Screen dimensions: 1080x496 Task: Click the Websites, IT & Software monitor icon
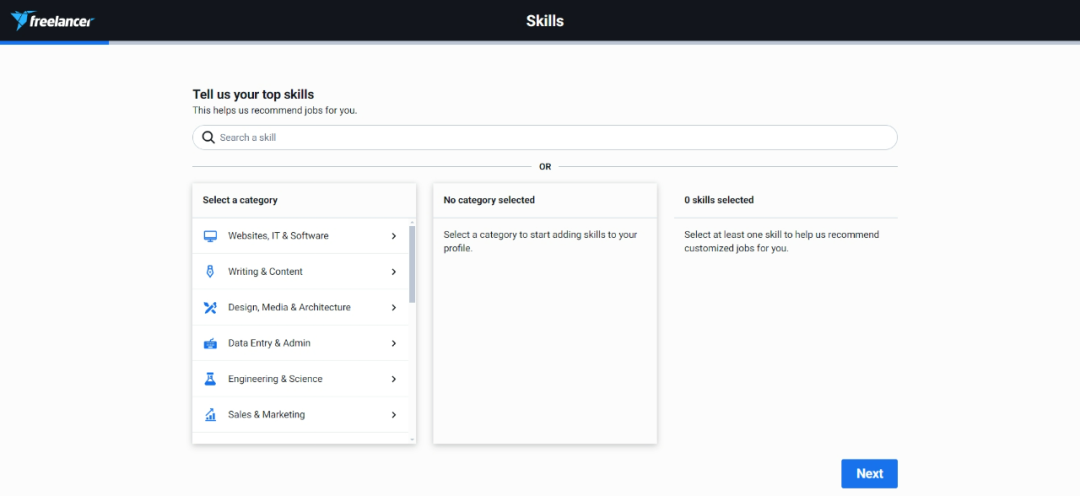coord(210,236)
